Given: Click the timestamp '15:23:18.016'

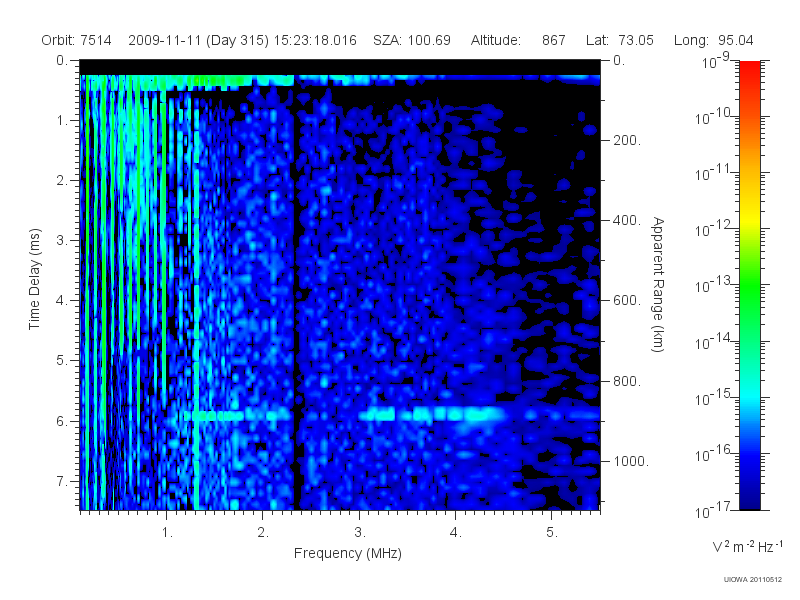Looking at the screenshot, I should coord(315,40).
